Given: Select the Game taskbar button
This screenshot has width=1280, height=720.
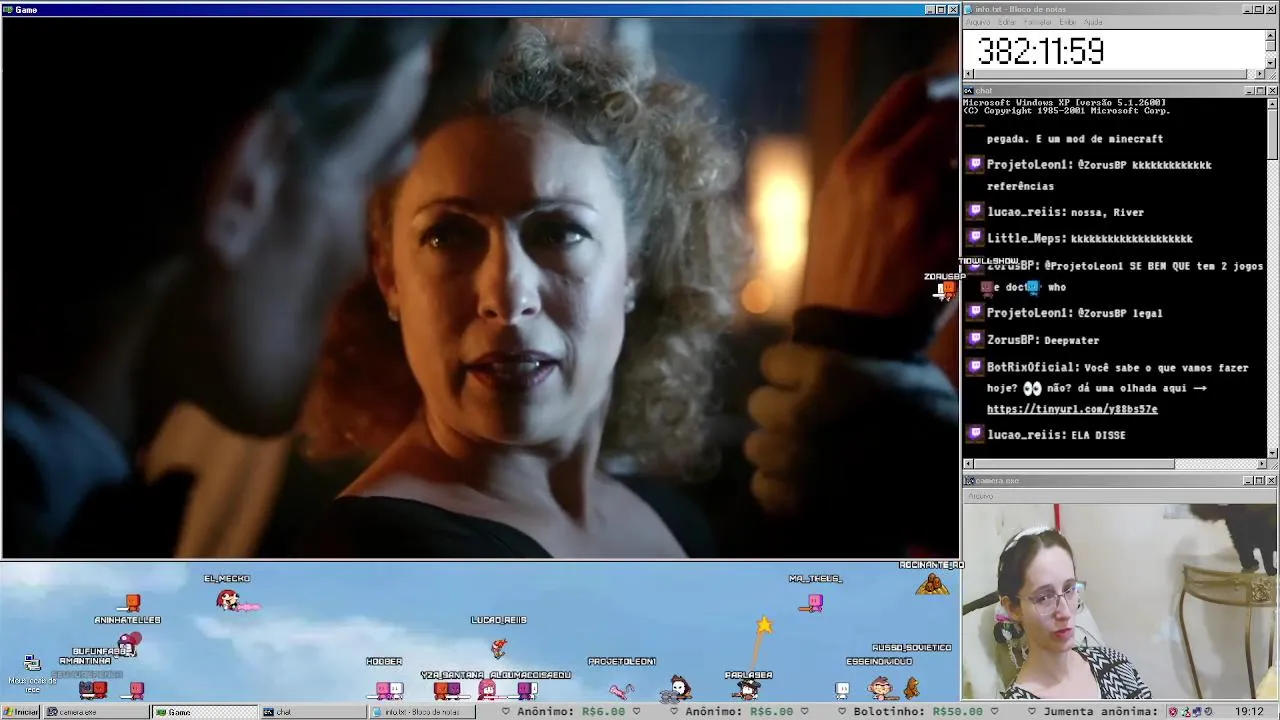Looking at the screenshot, I should (204, 712).
